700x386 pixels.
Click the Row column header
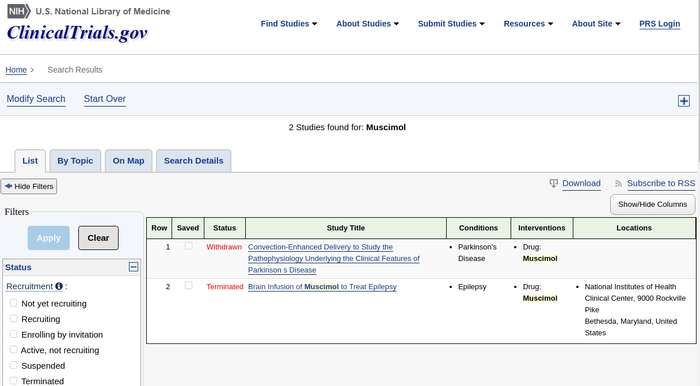pos(159,228)
